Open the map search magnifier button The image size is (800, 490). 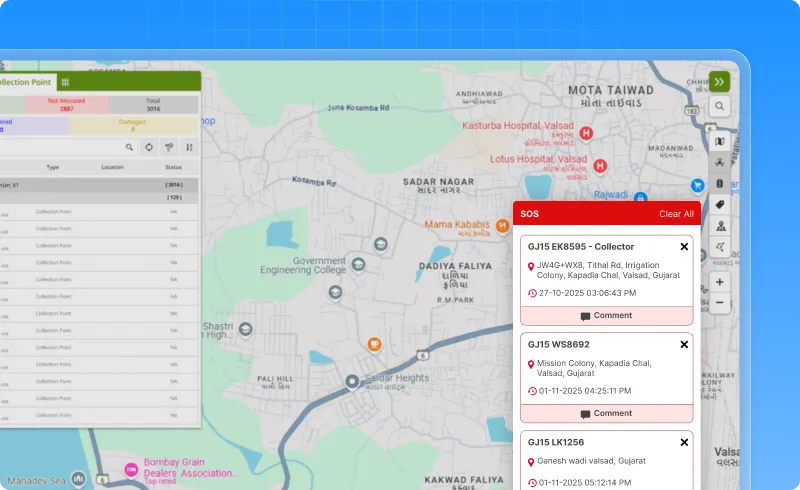point(720,106)
